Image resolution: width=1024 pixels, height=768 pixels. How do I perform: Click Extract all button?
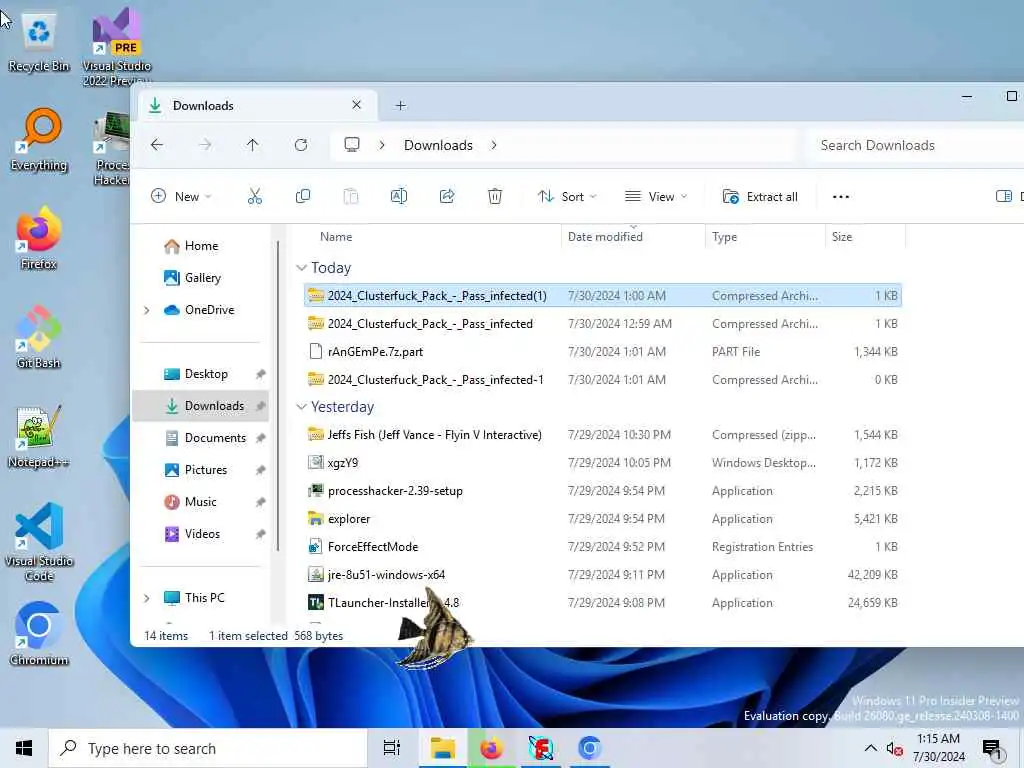[x=760, y=196]
